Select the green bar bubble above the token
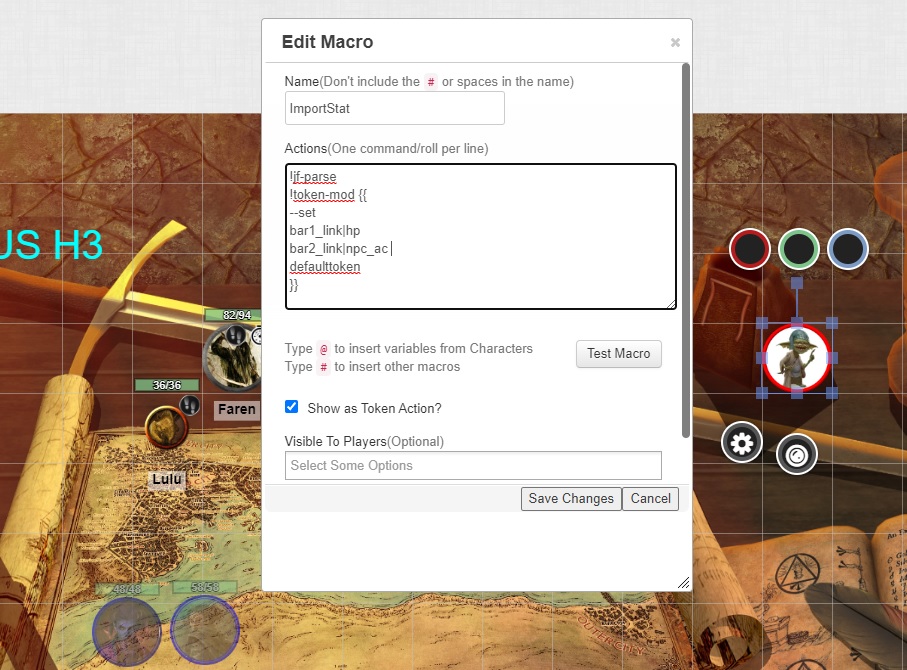This screenshot has width=907, height=670. (x=799, y=249)
